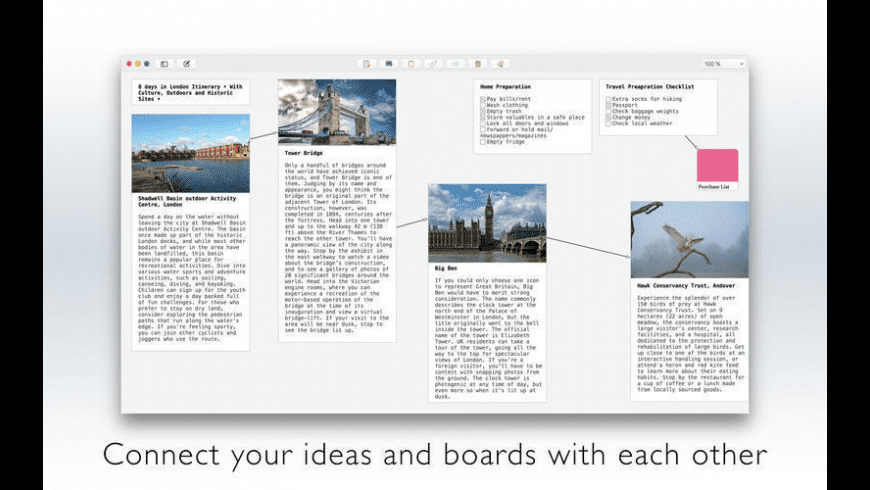This screenshot has width=870, height=490.
Task: Check Lock all doors and windows
Action: click(x=483, y=124)
